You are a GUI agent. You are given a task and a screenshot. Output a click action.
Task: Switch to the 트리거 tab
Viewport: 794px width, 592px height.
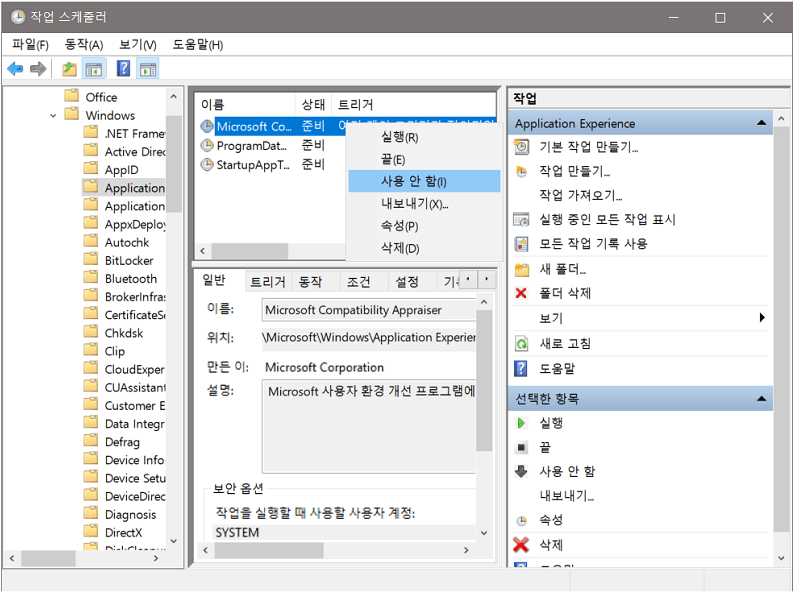click(268, 282)
